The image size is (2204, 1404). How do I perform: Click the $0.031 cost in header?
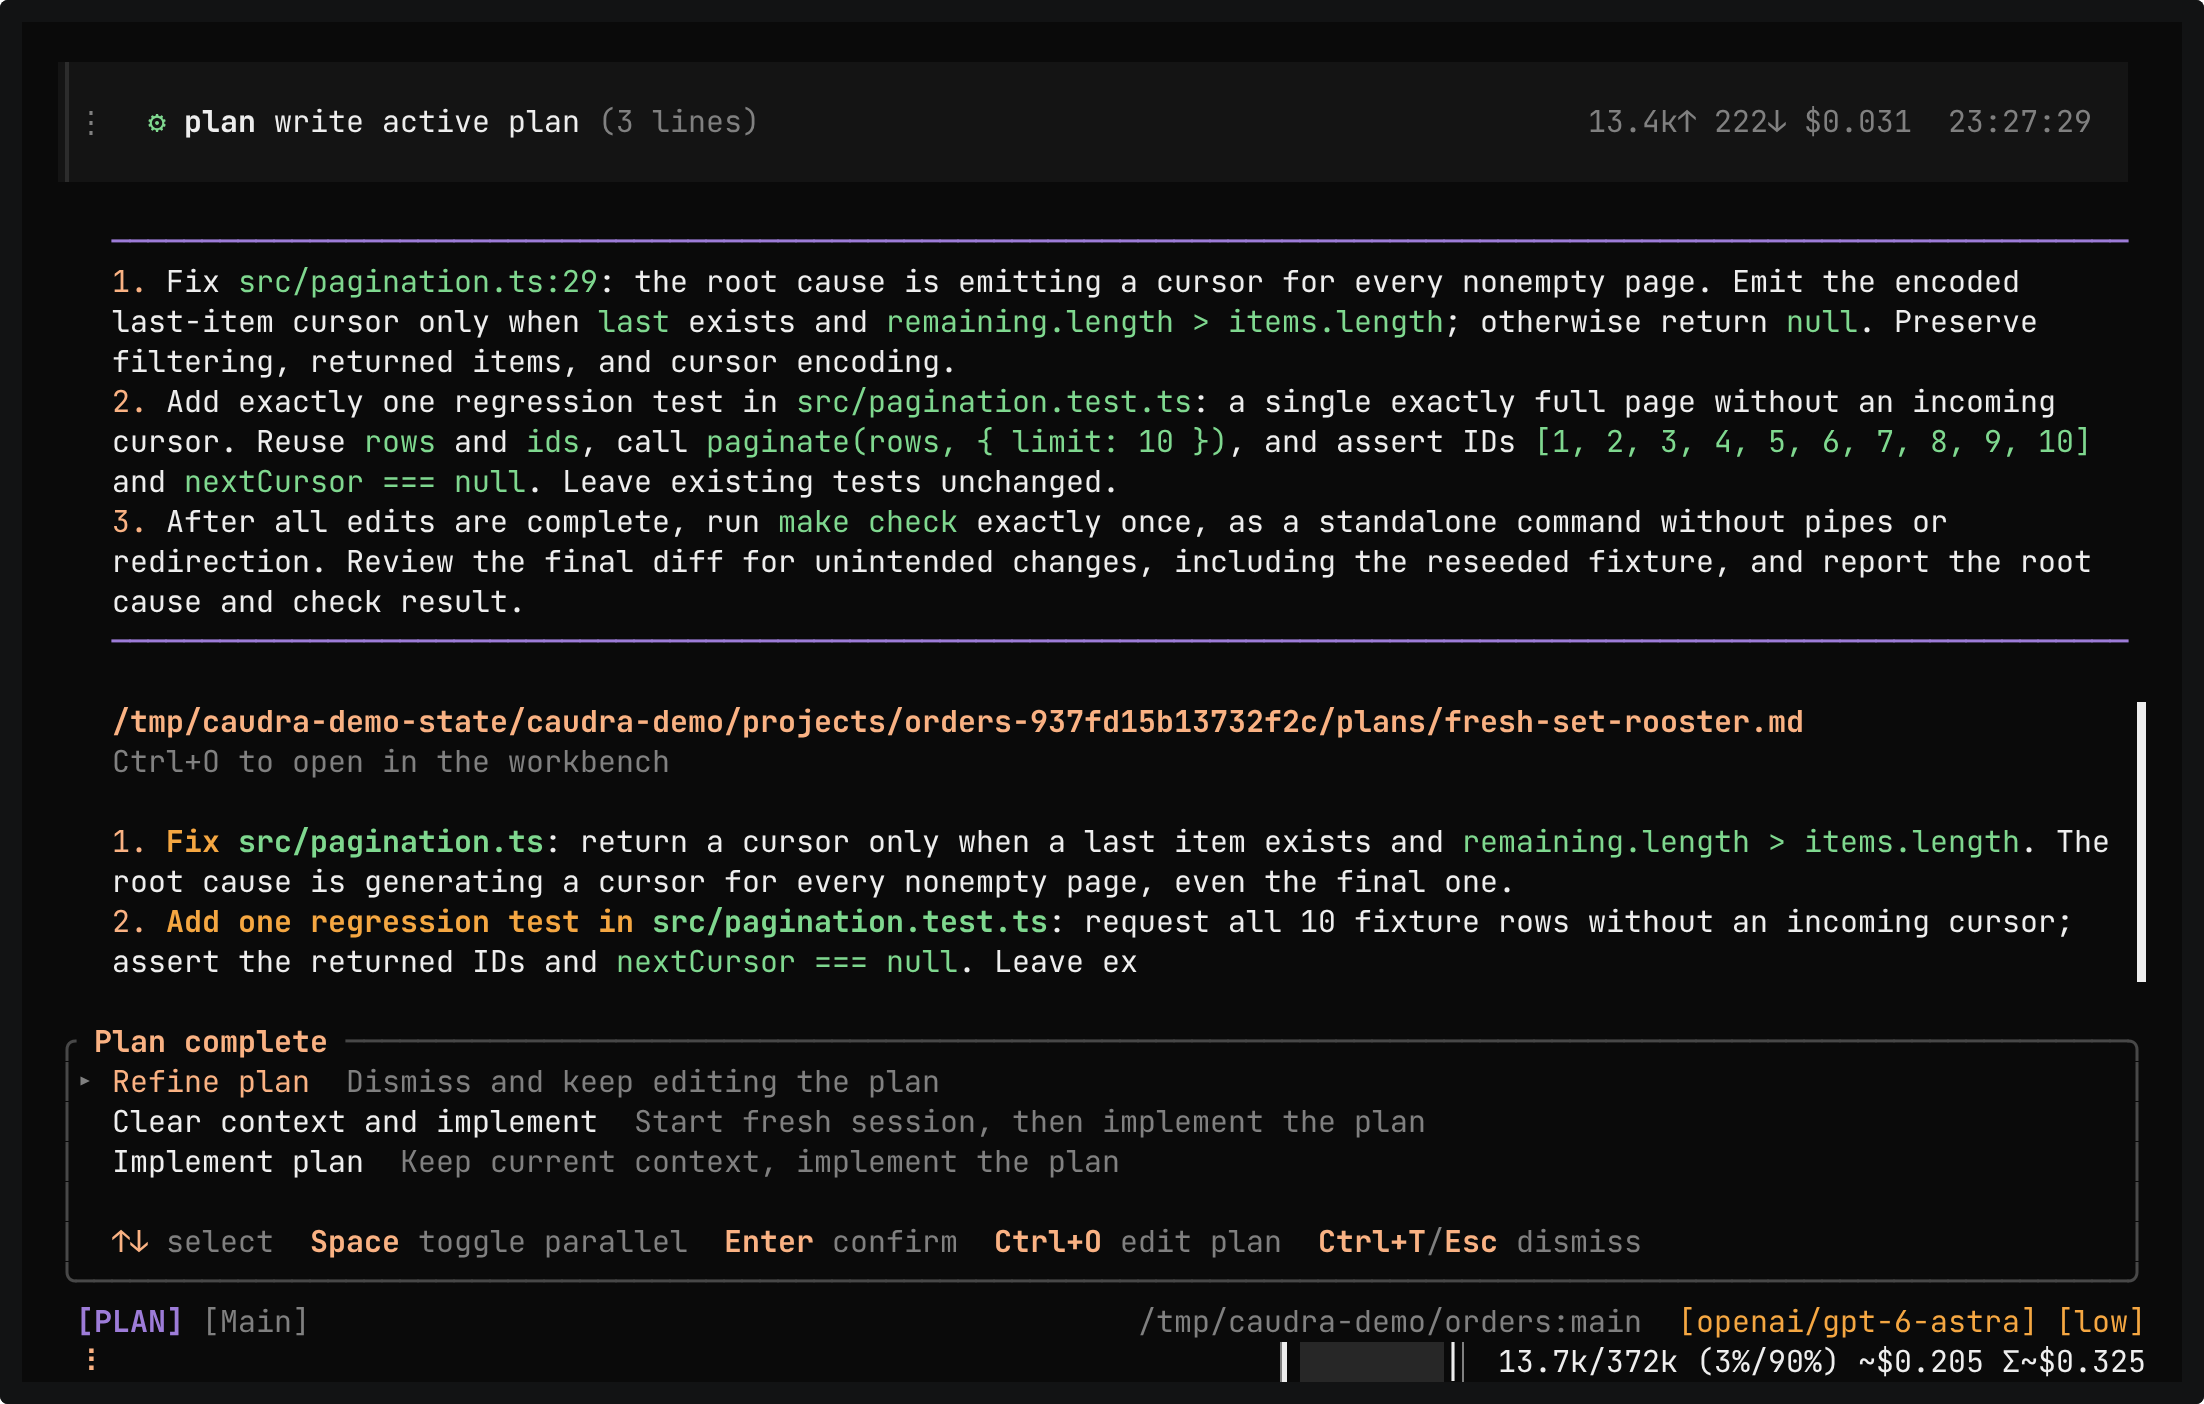pos(1857,122)
